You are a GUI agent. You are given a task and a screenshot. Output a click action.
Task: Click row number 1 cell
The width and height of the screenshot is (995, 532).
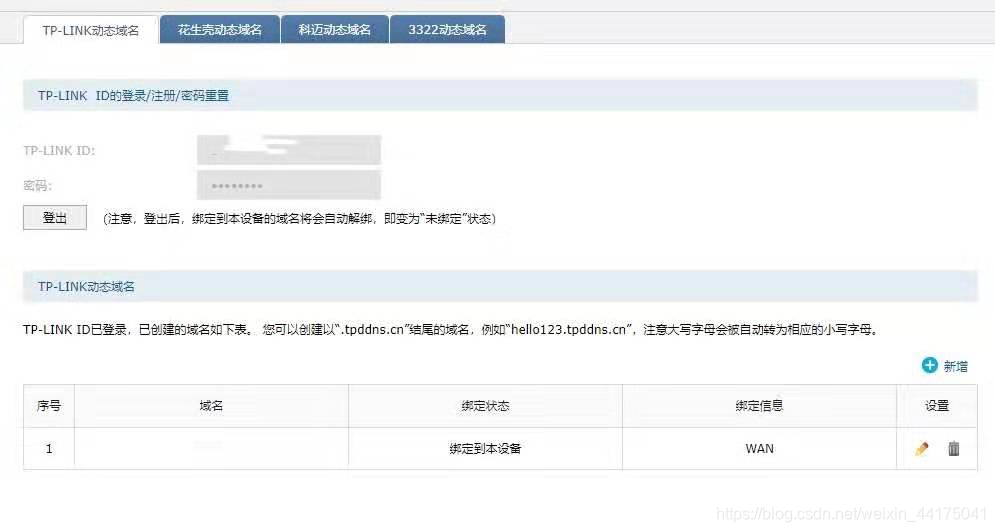click(x=49, y=449)
